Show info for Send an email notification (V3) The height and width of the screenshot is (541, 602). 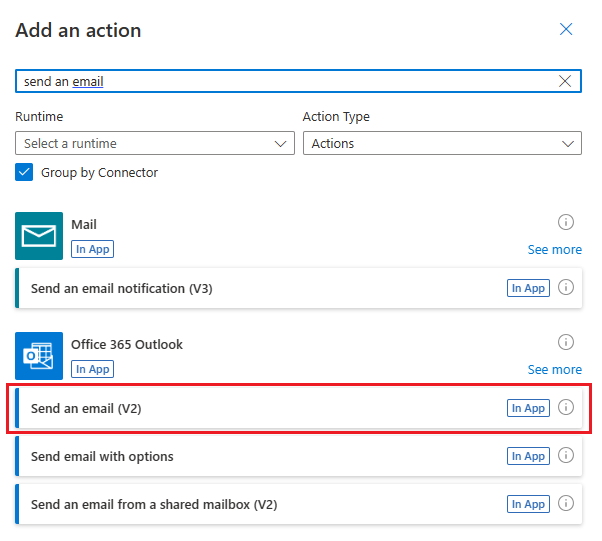point(565,288)
